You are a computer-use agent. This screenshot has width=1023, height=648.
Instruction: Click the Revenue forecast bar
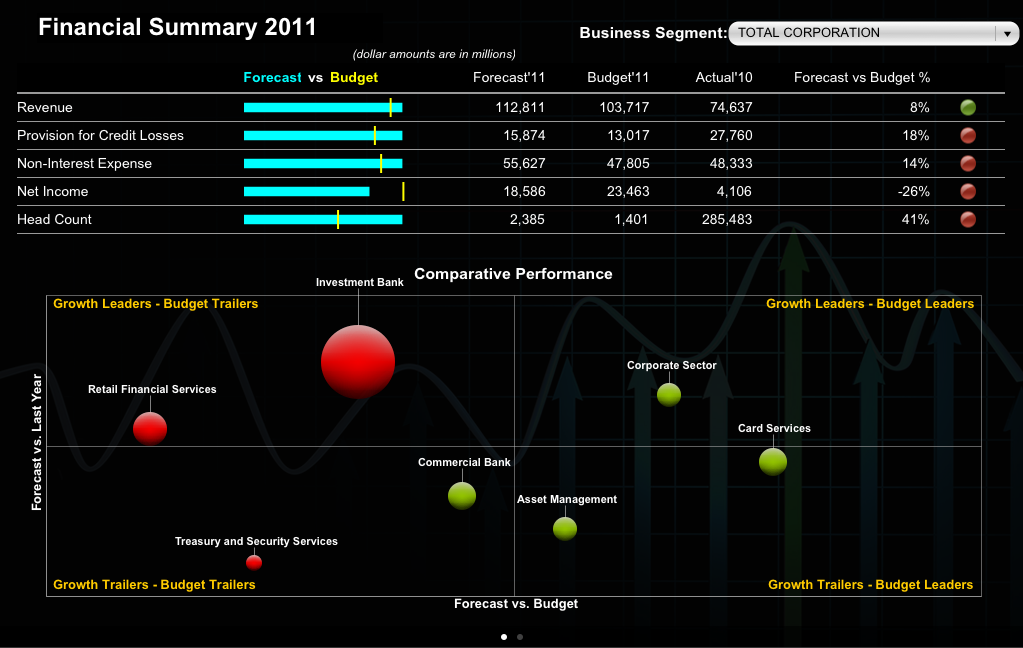(322, 107)
